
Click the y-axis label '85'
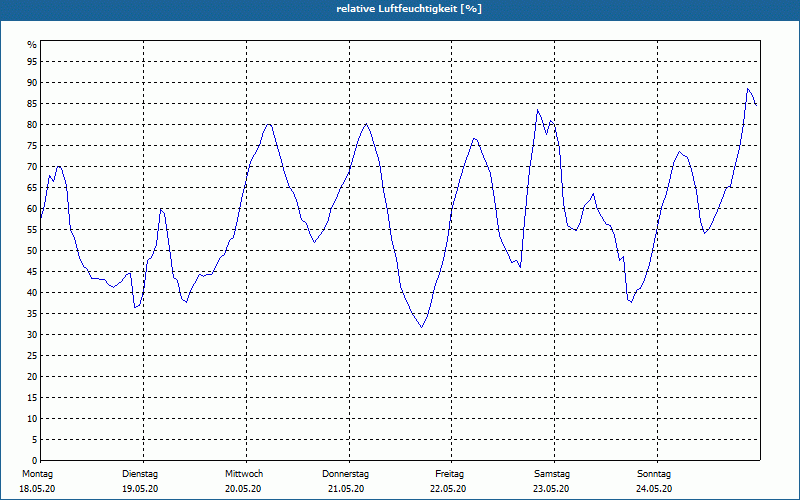point(32,104)
